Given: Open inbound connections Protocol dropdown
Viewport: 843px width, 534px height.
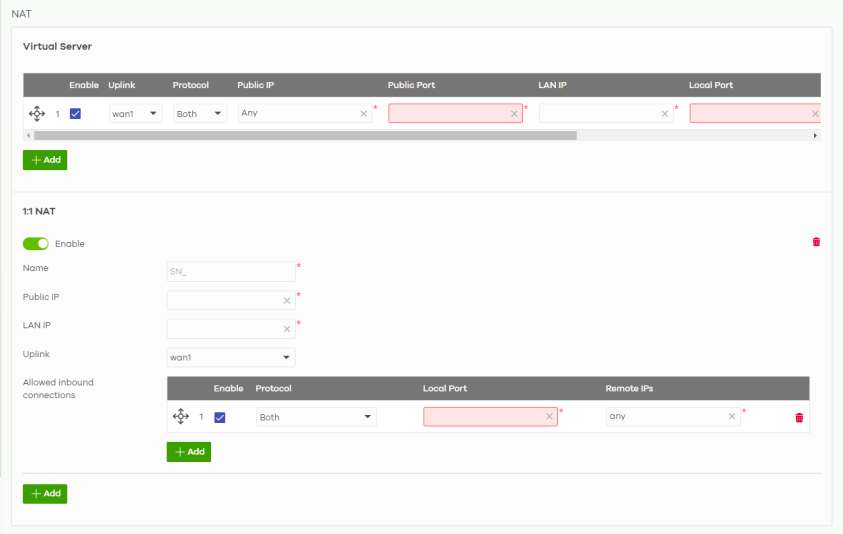Looking at the screenshot, I should point(316,417).
